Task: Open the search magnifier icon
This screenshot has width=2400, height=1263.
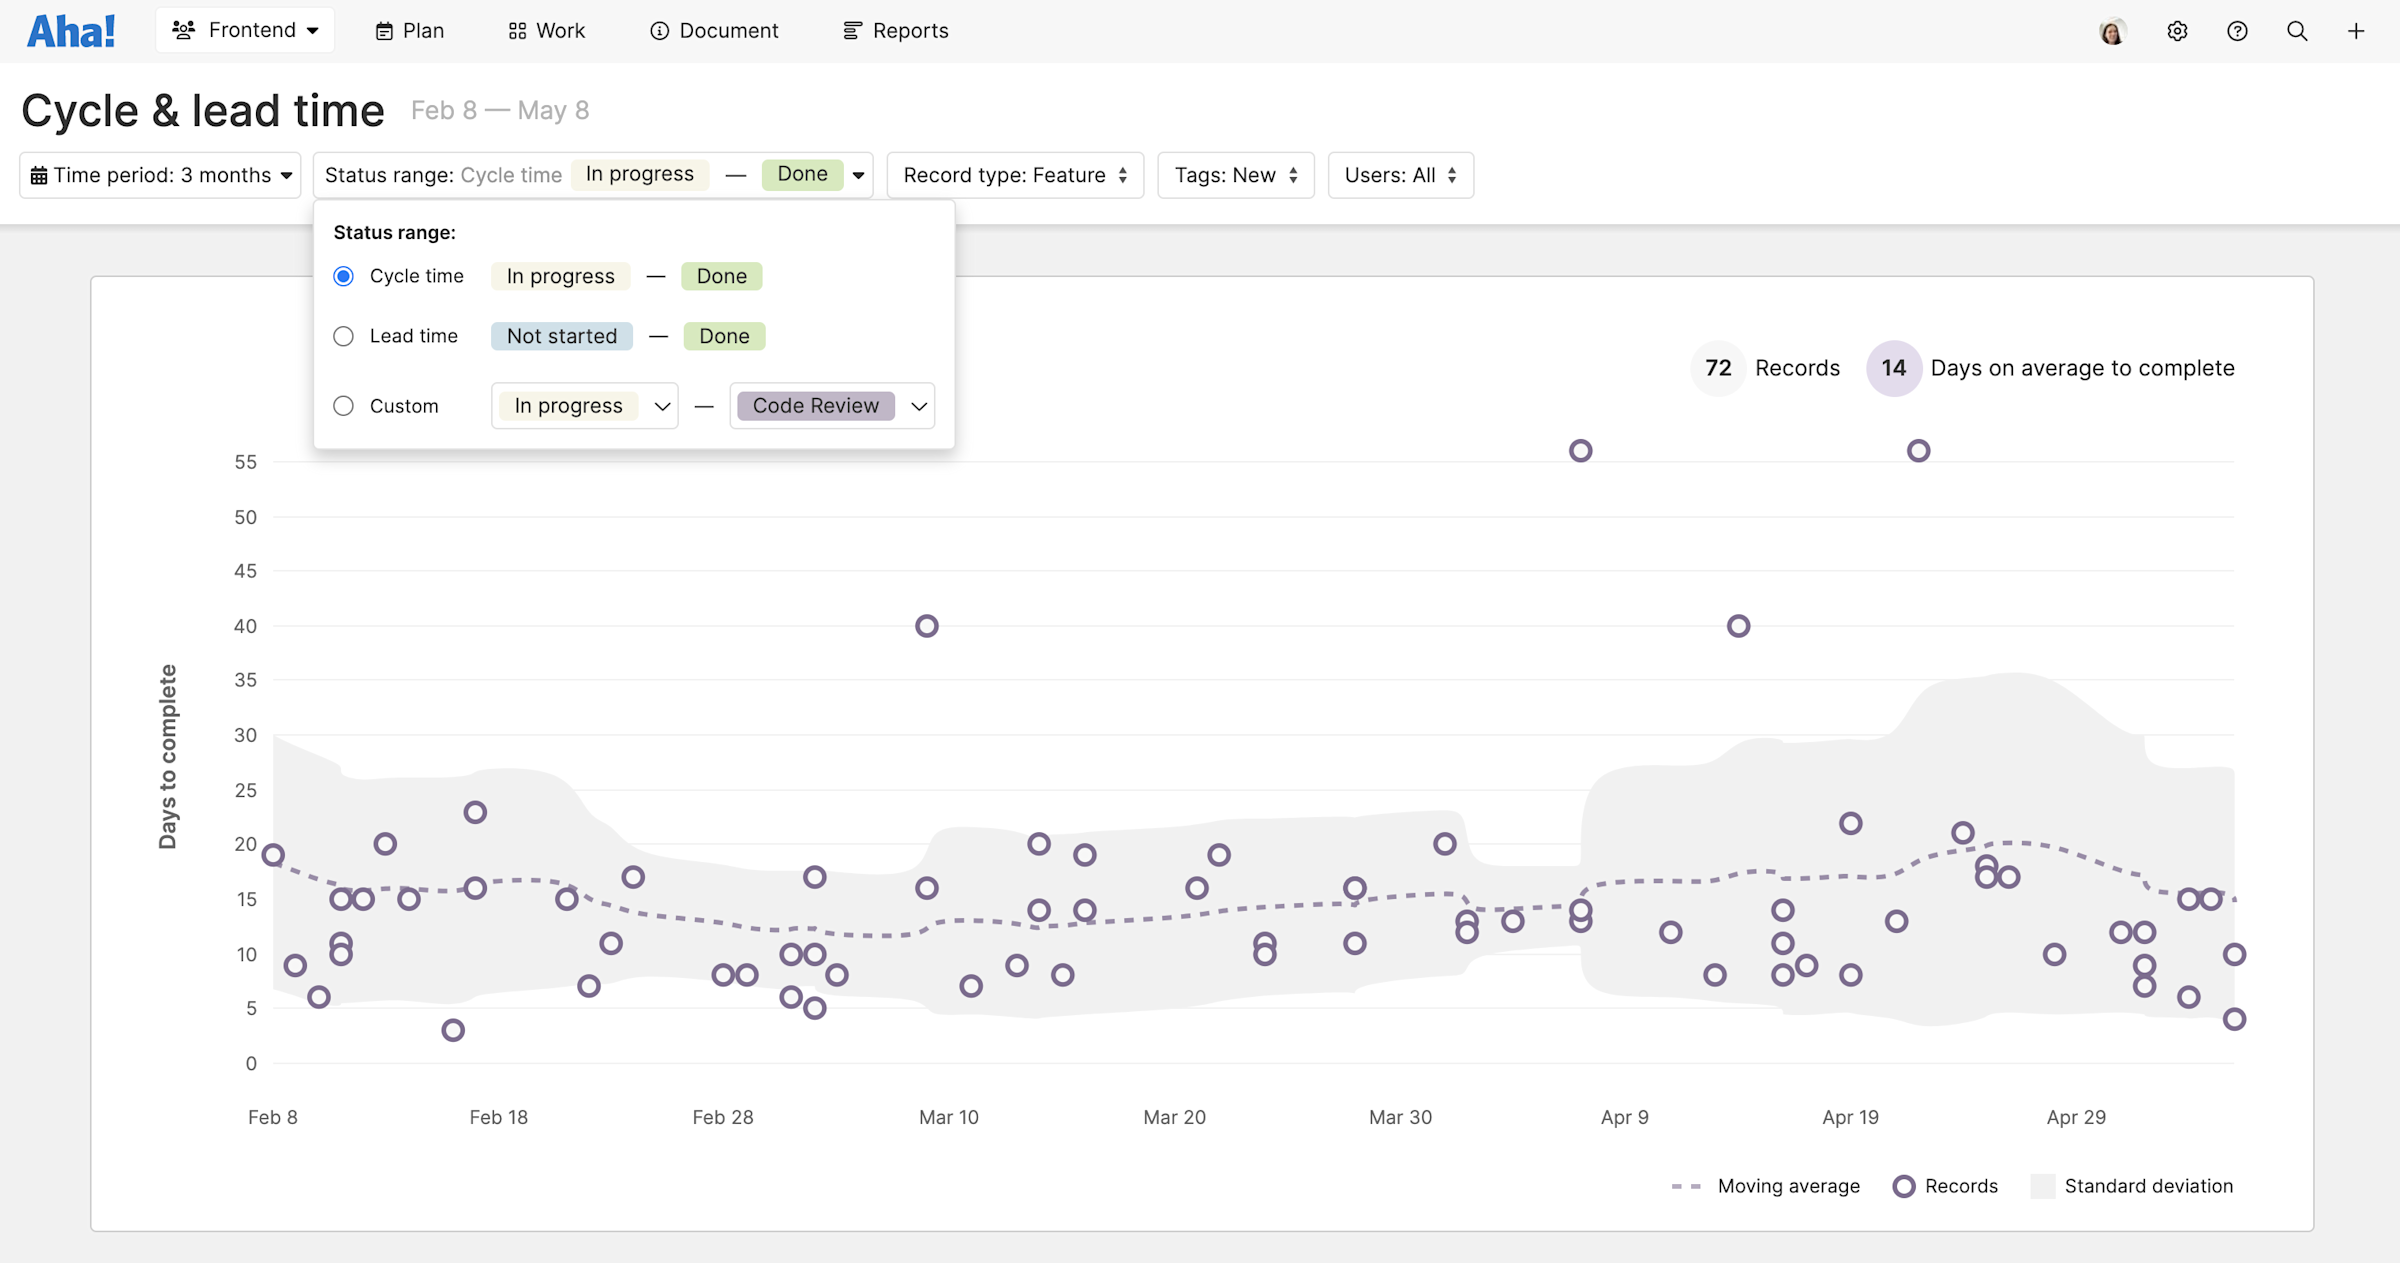Action: (2297, 31)
